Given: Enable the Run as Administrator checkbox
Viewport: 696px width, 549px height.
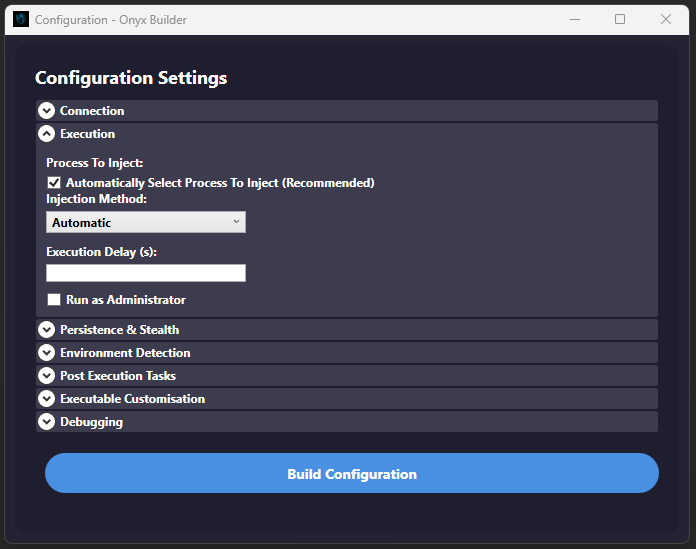Looking at the screenshot, I should [54, 300].
